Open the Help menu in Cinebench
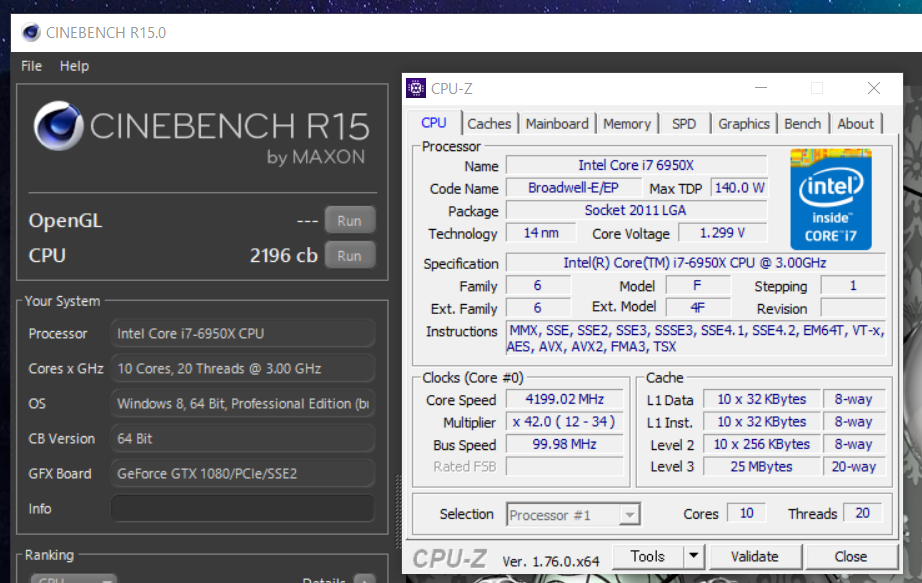This screenshot has height=583, width=922. point(74,66)
